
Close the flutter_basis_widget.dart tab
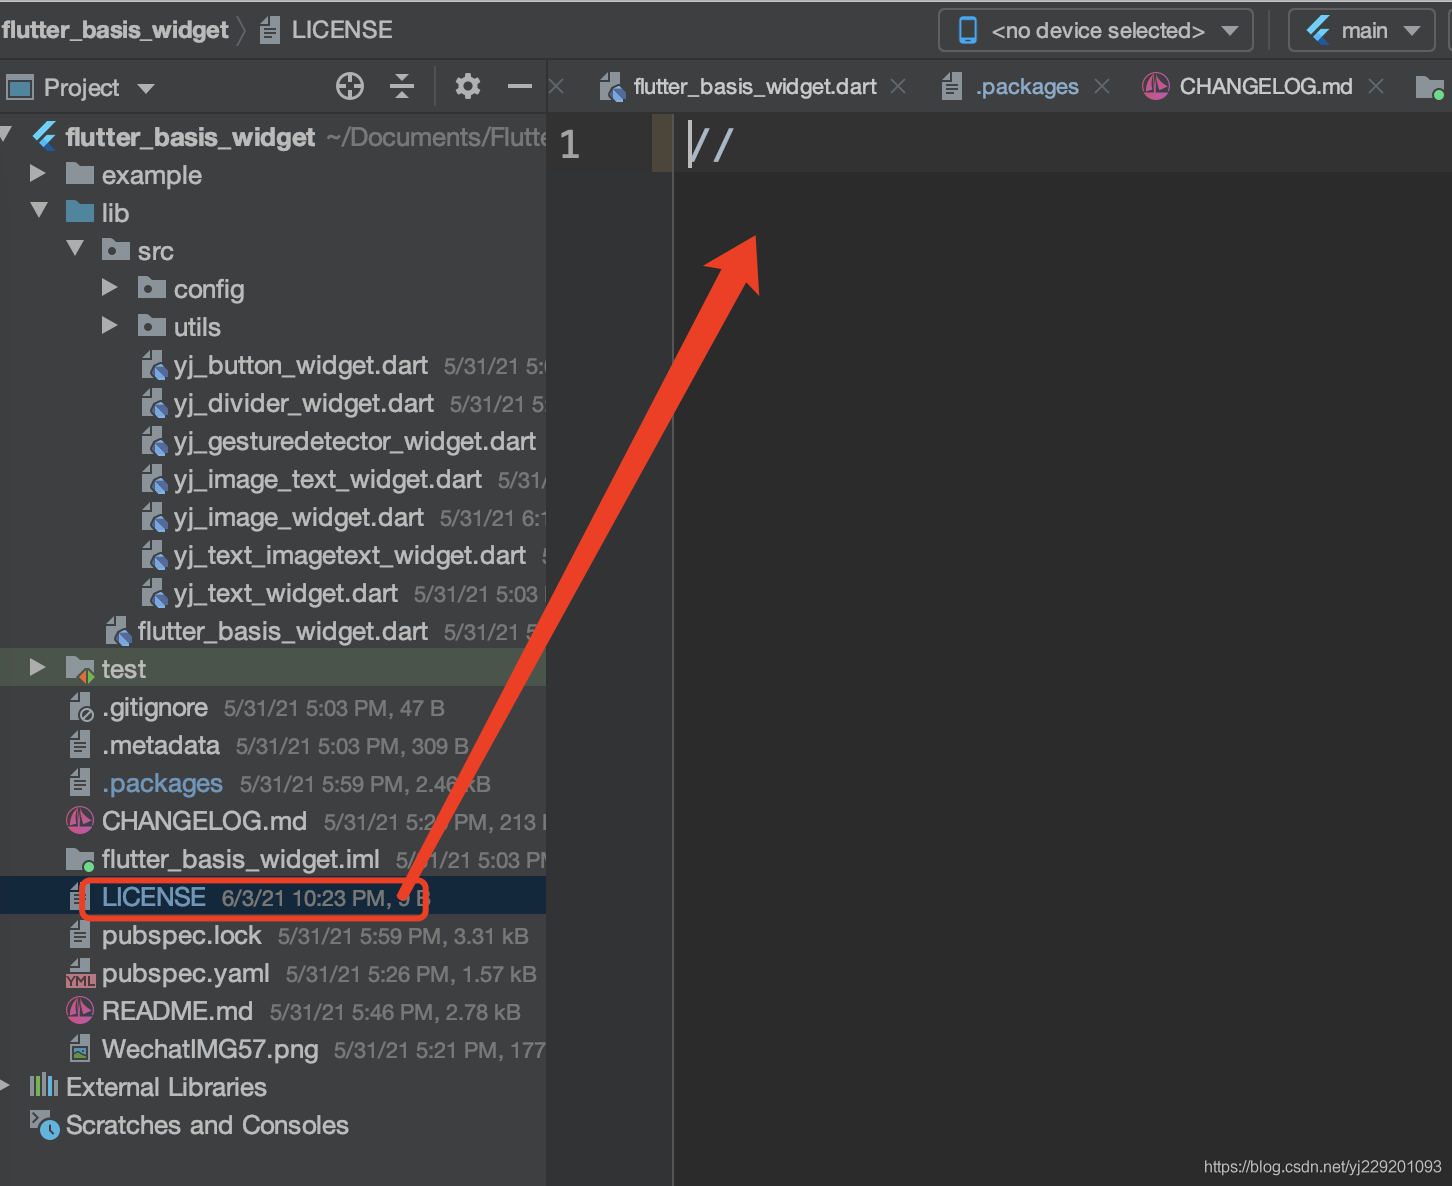898,87
